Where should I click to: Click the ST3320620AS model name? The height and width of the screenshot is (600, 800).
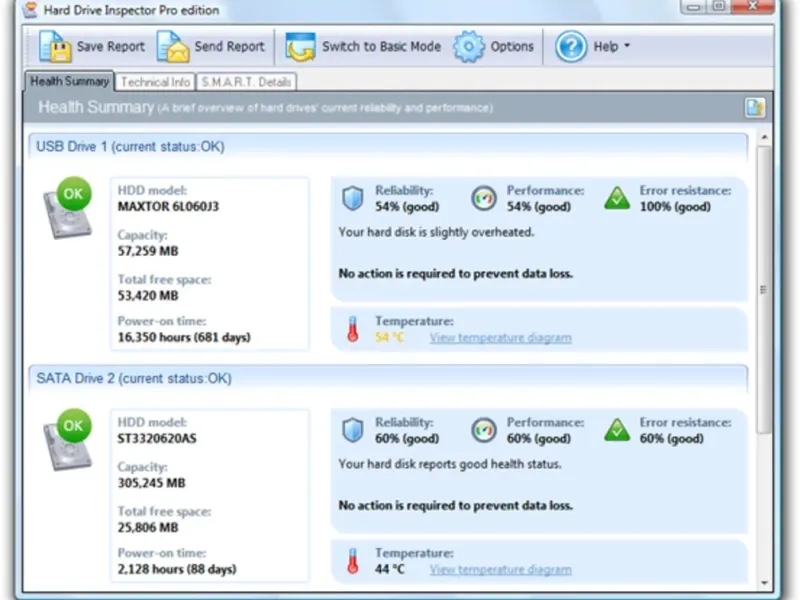157,438
